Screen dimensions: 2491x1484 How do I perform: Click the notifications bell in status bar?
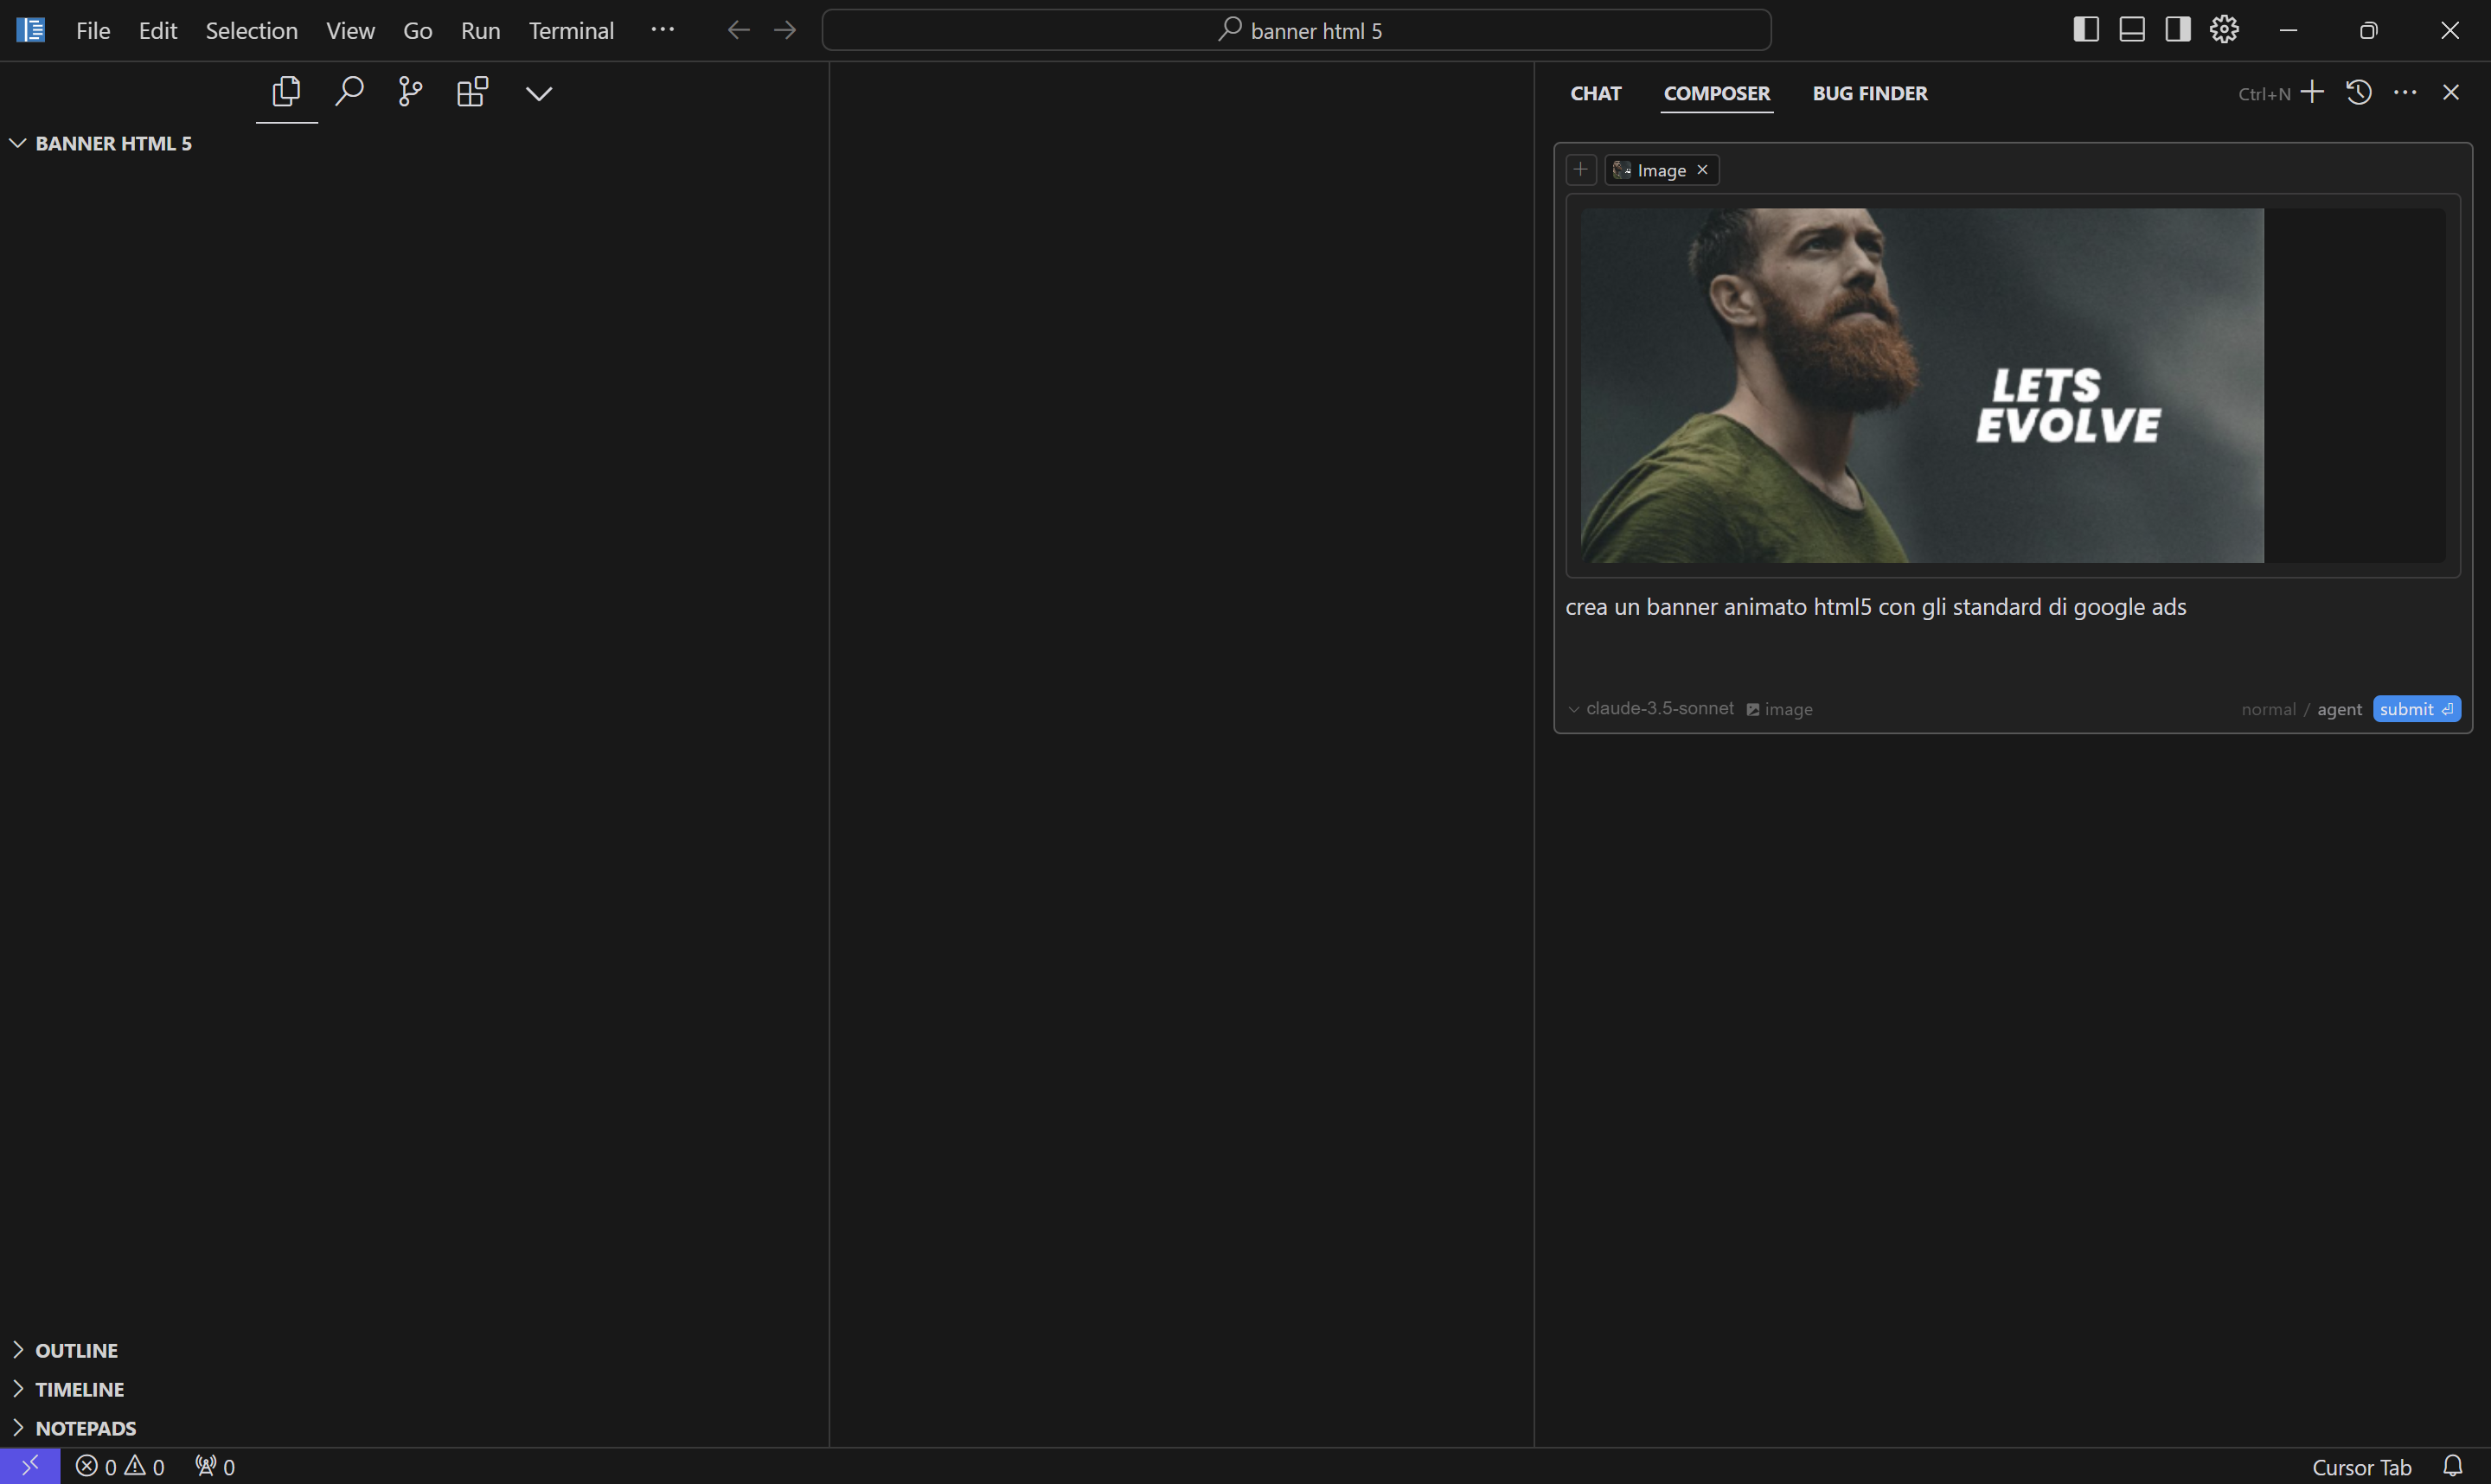point(2452,1466)
